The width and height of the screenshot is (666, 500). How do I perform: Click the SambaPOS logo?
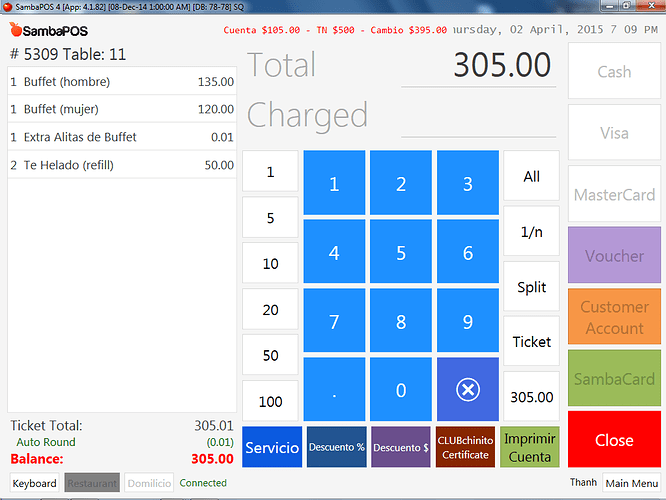tap(48, 31)
